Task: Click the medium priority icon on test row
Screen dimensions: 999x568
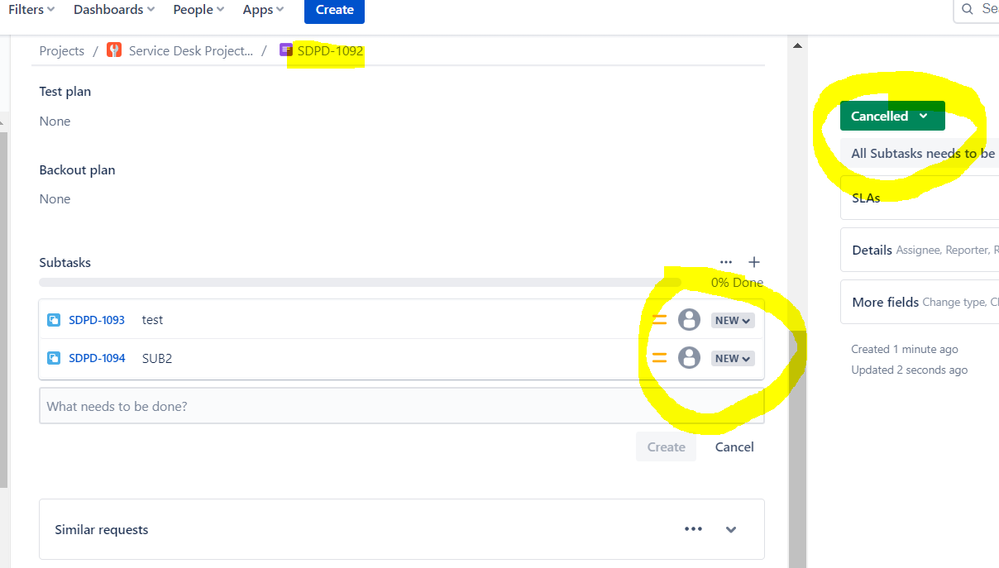Action: pos(659,320)
